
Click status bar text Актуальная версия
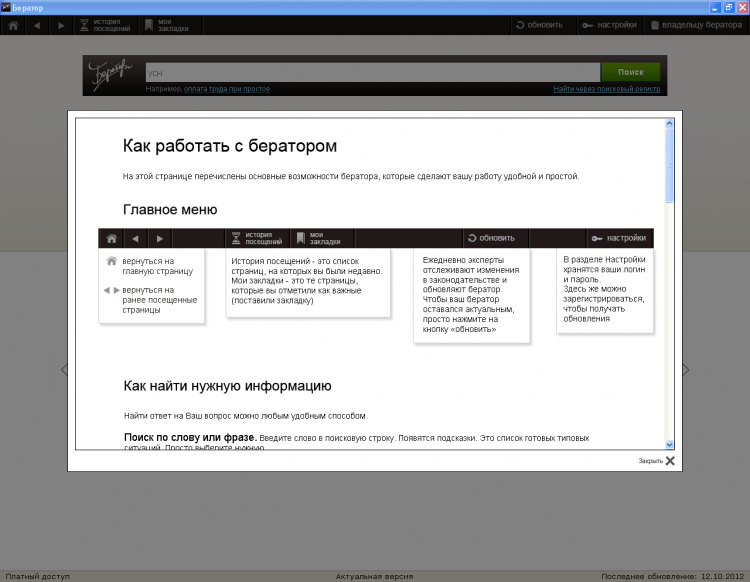tap(374, 576)
